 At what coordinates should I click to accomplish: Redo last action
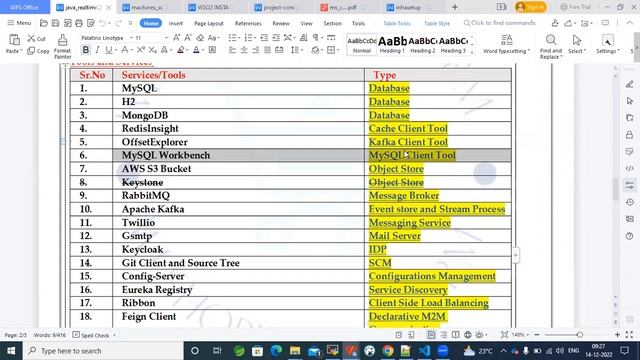[118, 23]
